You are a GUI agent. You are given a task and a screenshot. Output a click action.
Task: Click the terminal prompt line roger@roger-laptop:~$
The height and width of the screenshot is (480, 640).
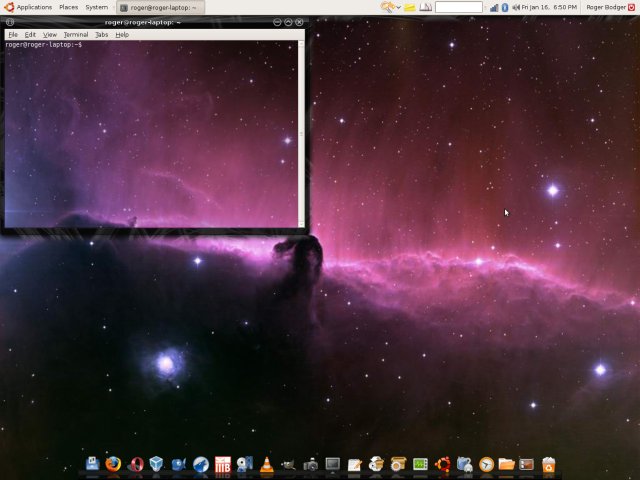tap(44, 44)
